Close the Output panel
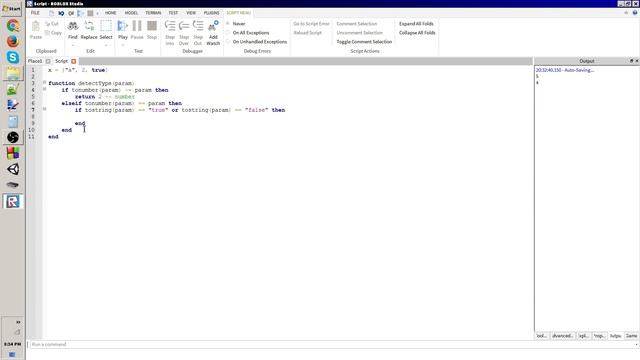Screen dimensions: 640x360 point(637,61)
